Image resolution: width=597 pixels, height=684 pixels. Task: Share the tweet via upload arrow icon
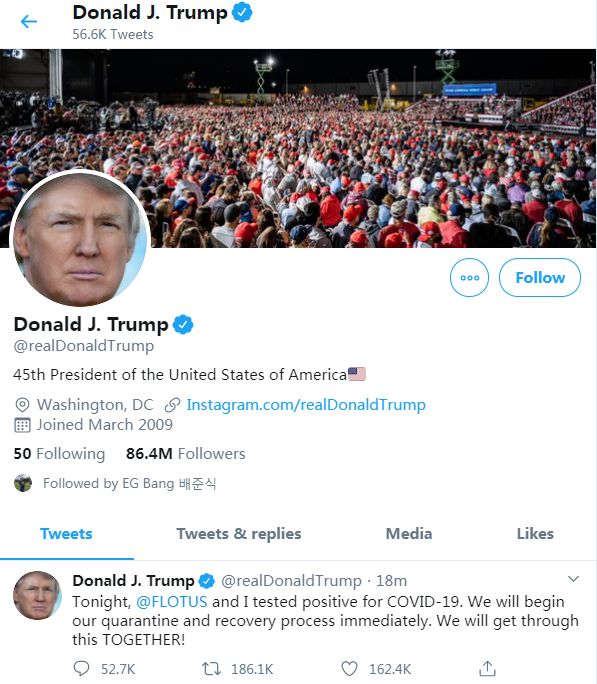pyautogui.click(x=488, y=668)
